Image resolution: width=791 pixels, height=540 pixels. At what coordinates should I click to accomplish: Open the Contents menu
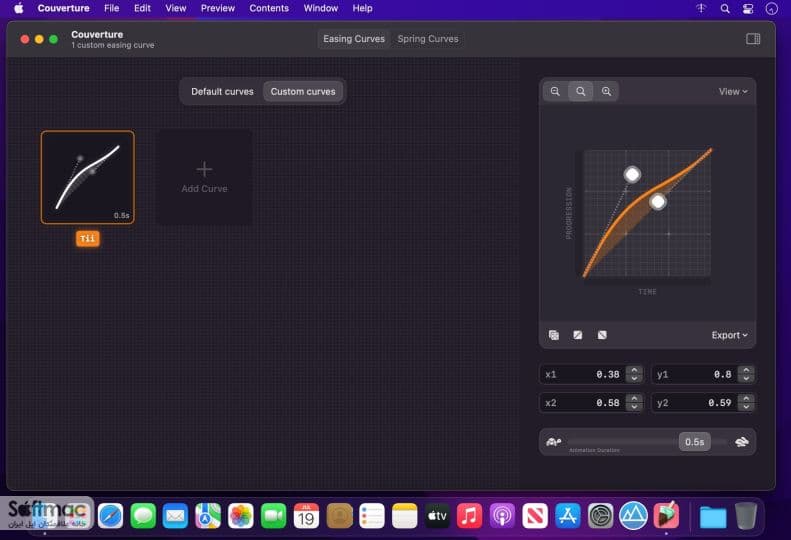[269, 8]
